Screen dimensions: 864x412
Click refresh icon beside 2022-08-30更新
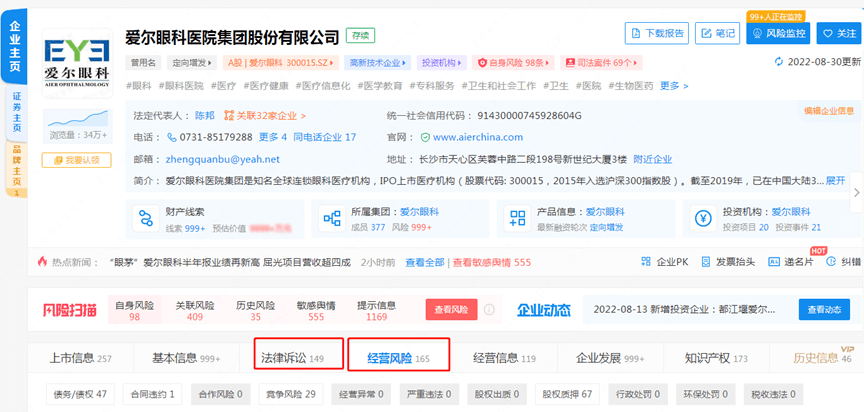pyautogui.click(x=779, y=62)
